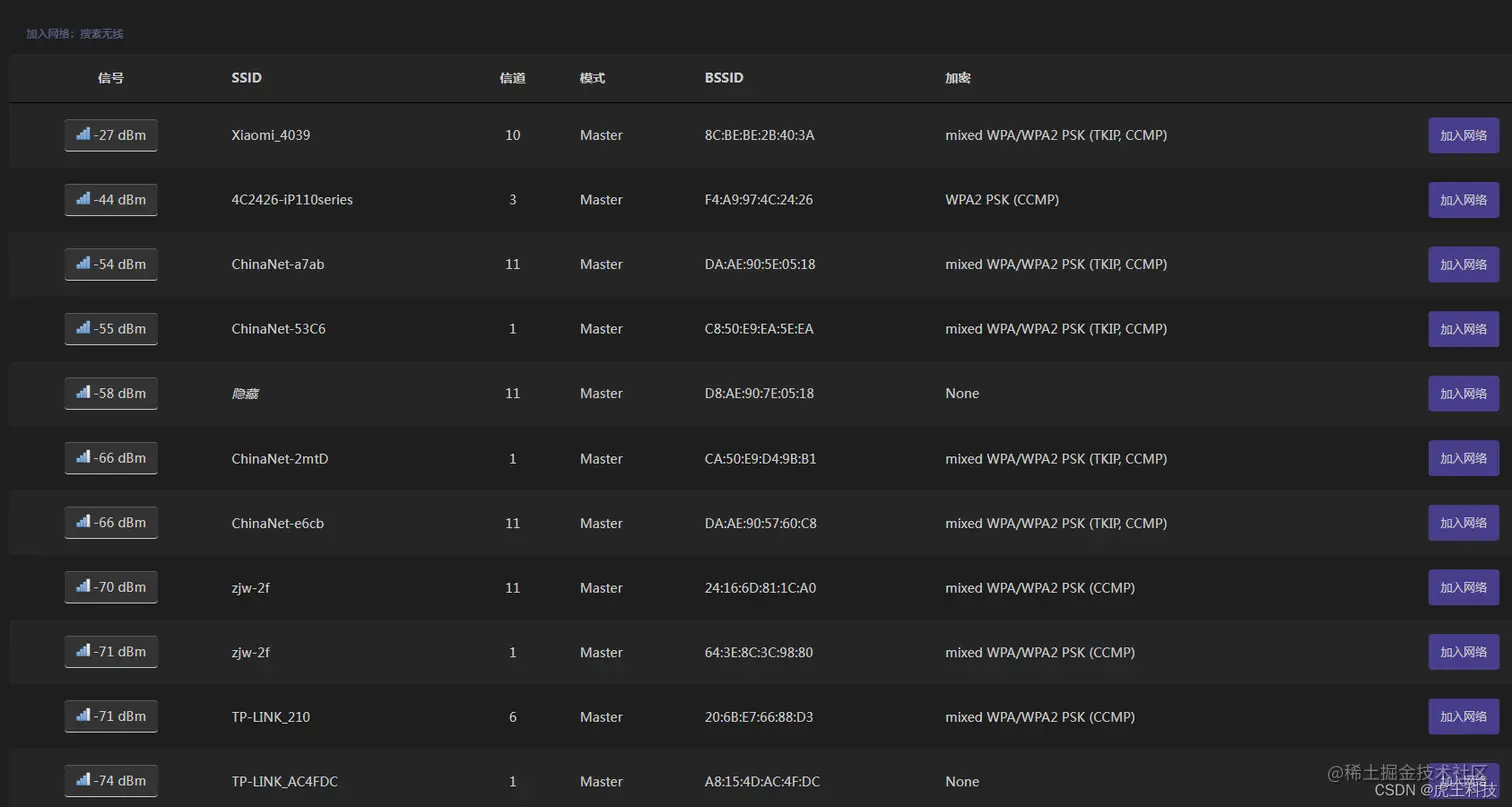The image size is (1512, 807).
Task: Click the -27 dBm signal badge
Action: tap(111, 135)
